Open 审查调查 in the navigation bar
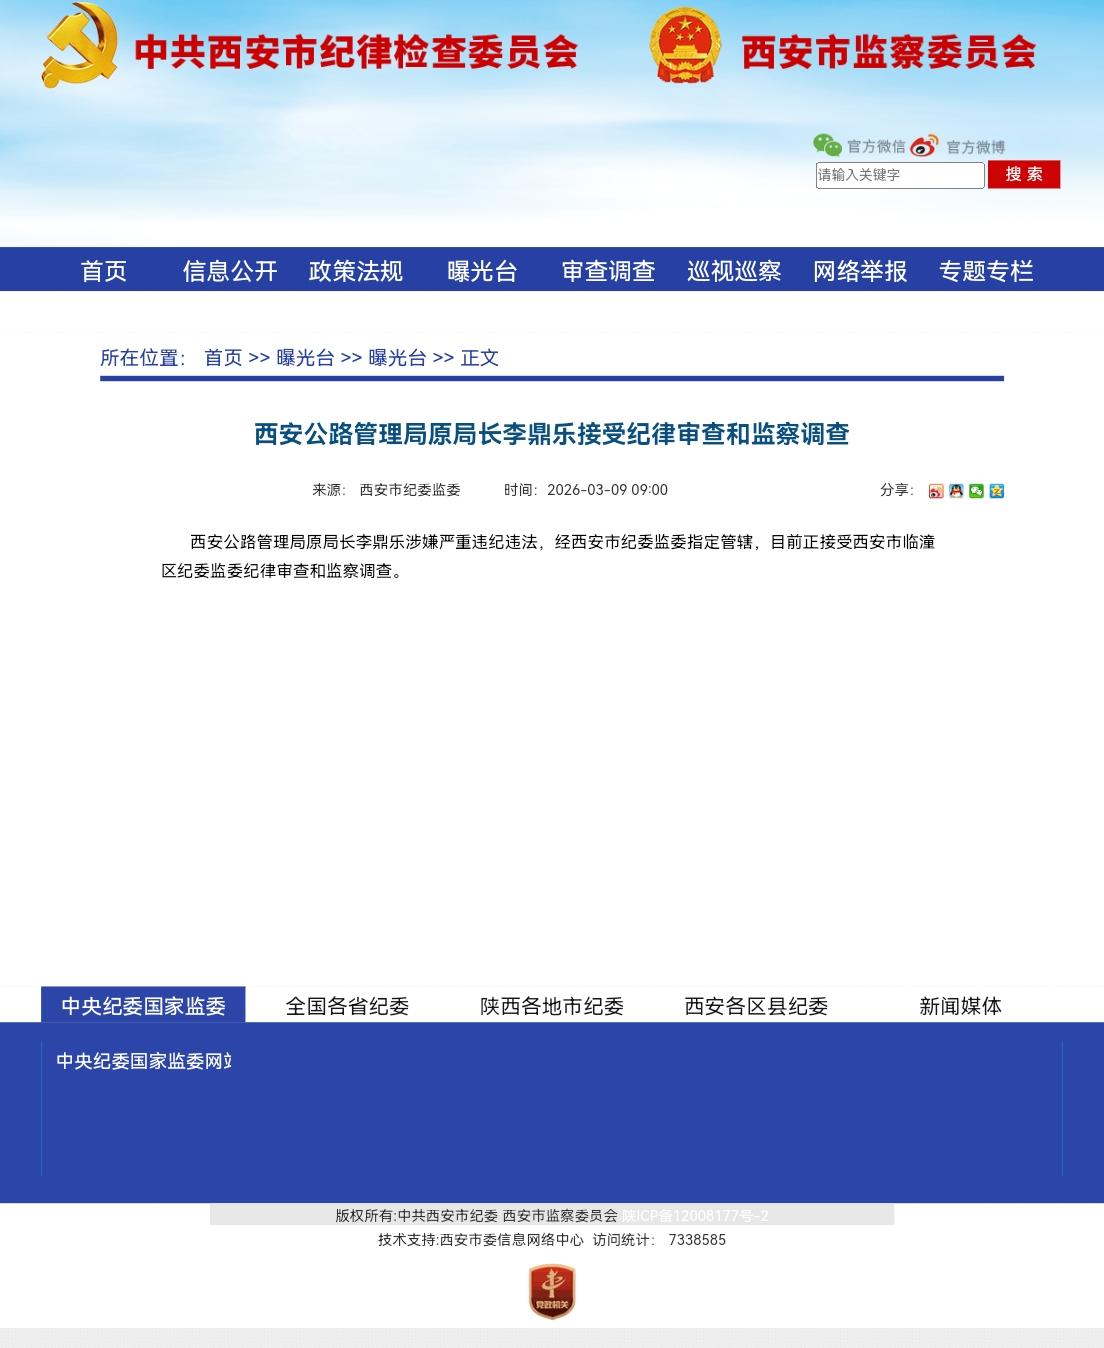 (608, 271)
